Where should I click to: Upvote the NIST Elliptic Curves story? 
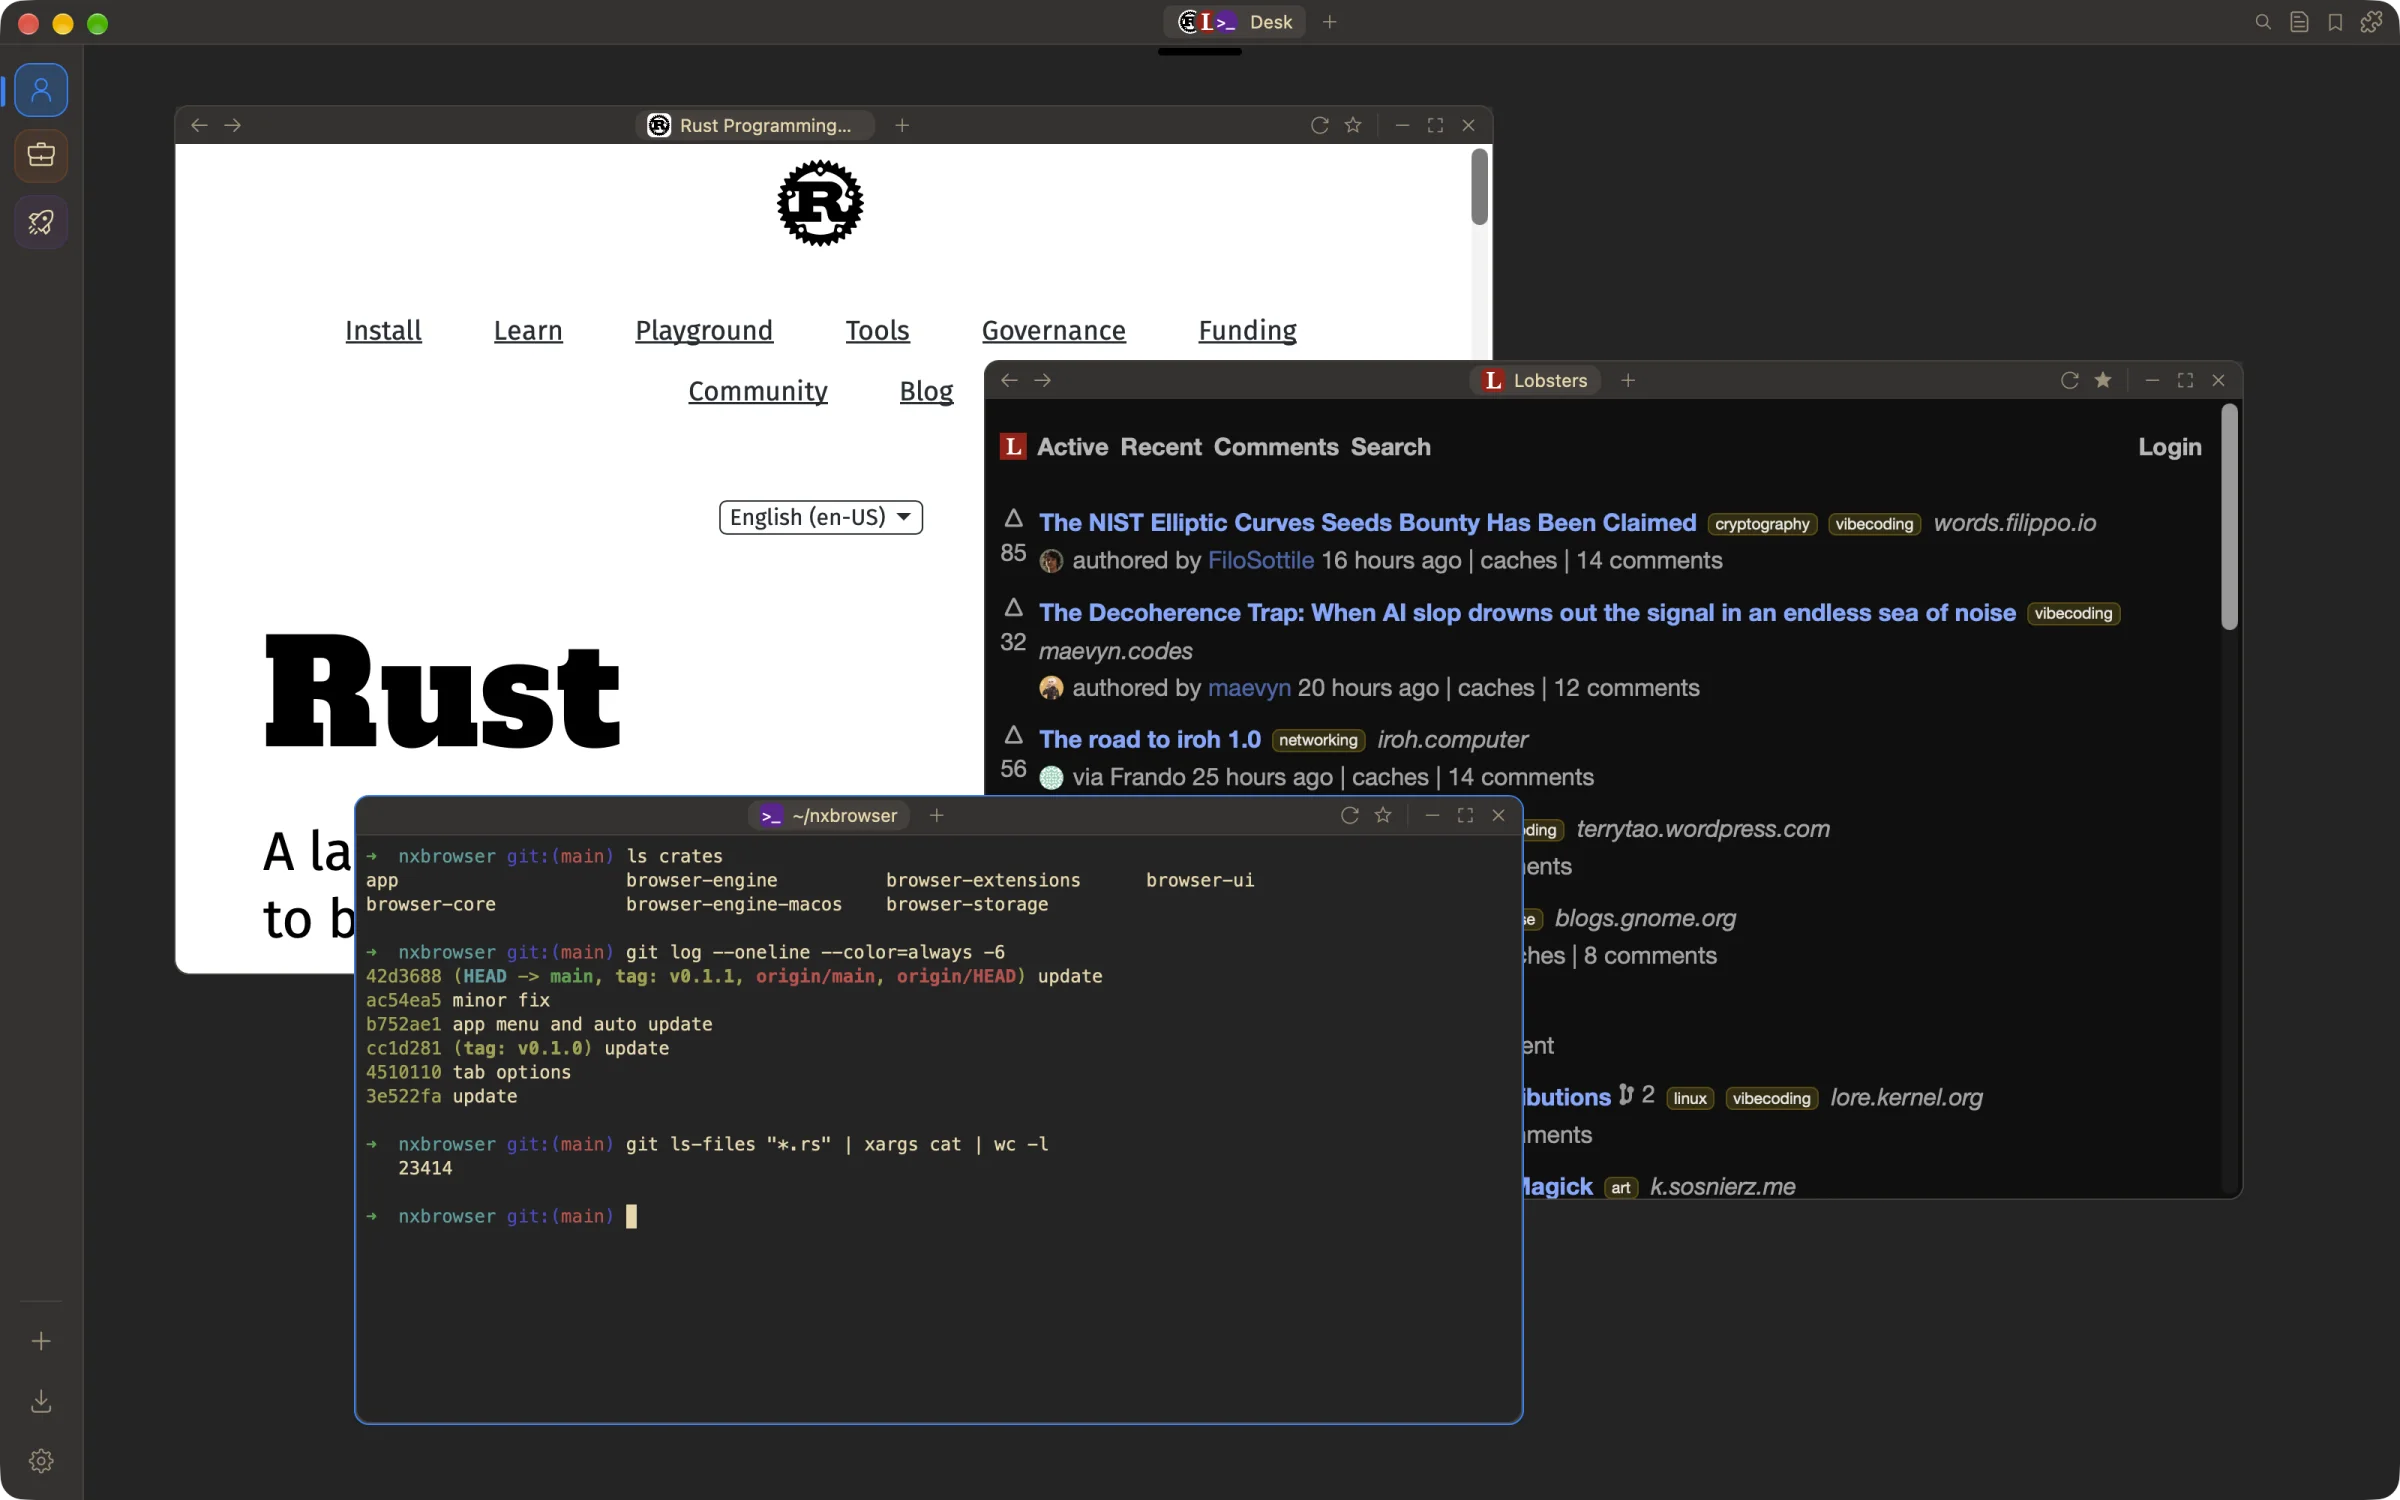pos(1013,518)
